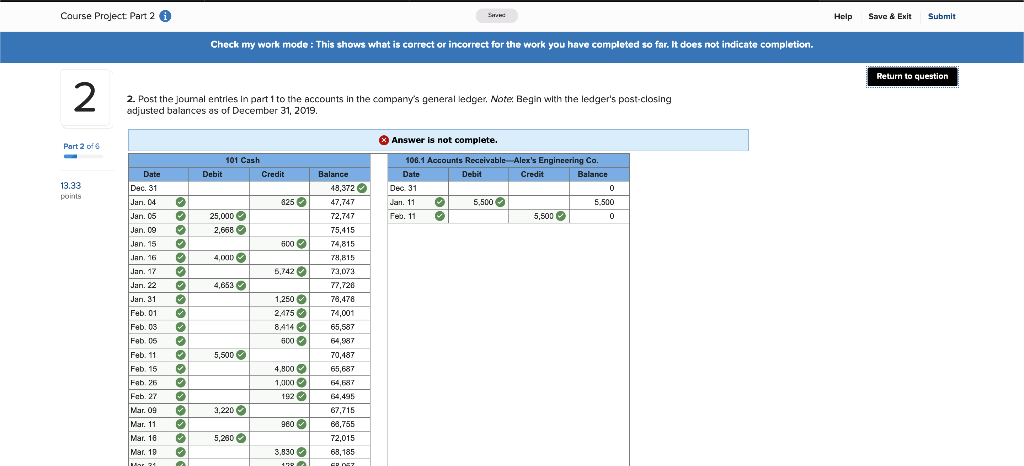Open the Help link

pos(843,16)
